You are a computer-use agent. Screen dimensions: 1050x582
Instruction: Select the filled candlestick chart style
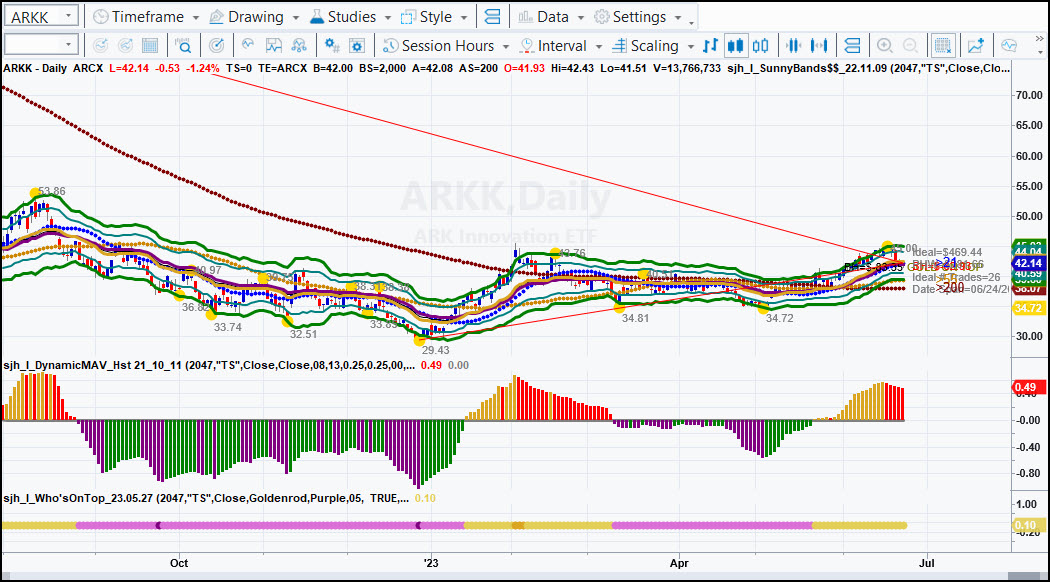(x=735, y=46)
